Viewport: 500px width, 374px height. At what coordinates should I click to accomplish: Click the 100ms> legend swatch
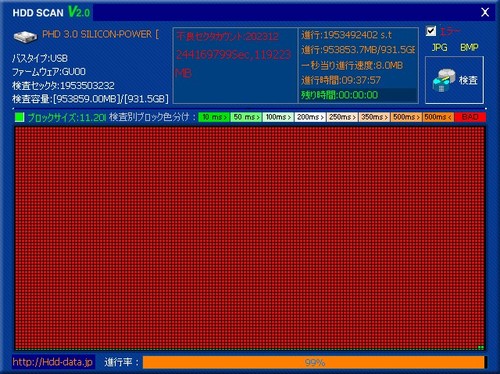(278, 117)
